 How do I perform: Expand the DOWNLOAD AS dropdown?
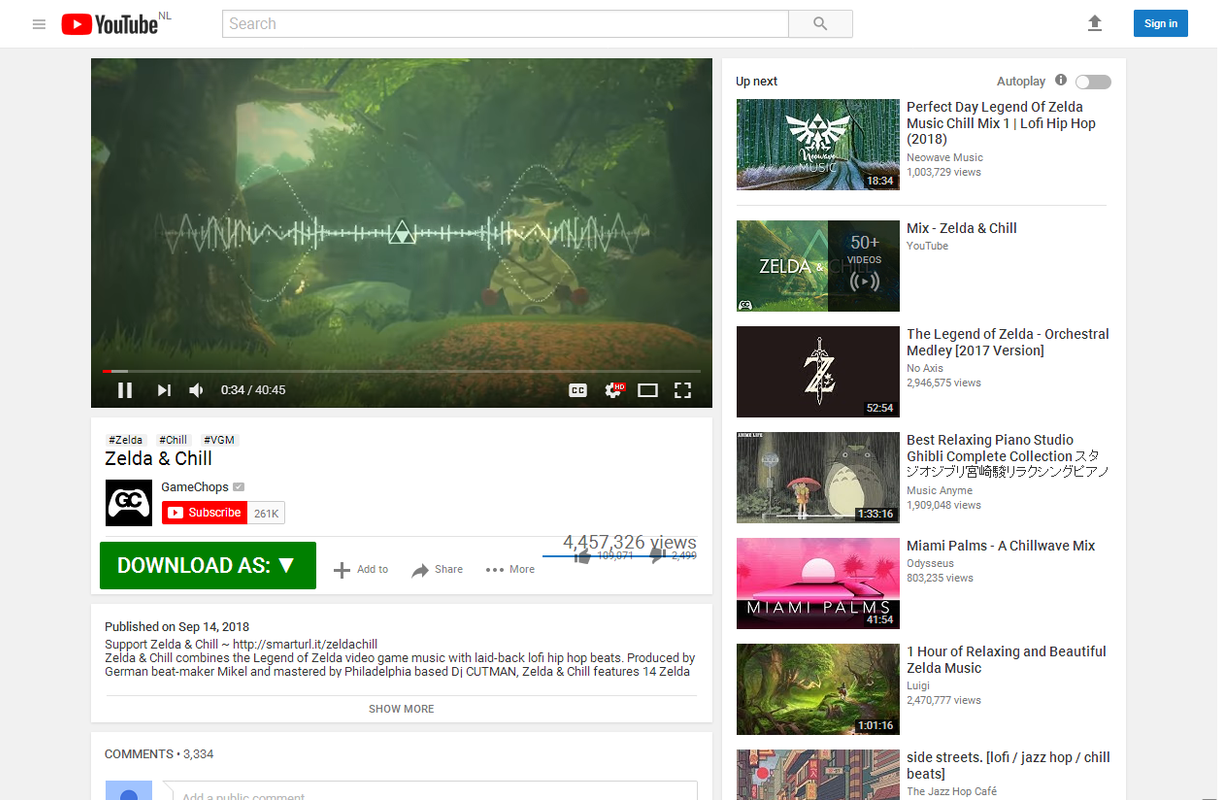click(208, 566)
